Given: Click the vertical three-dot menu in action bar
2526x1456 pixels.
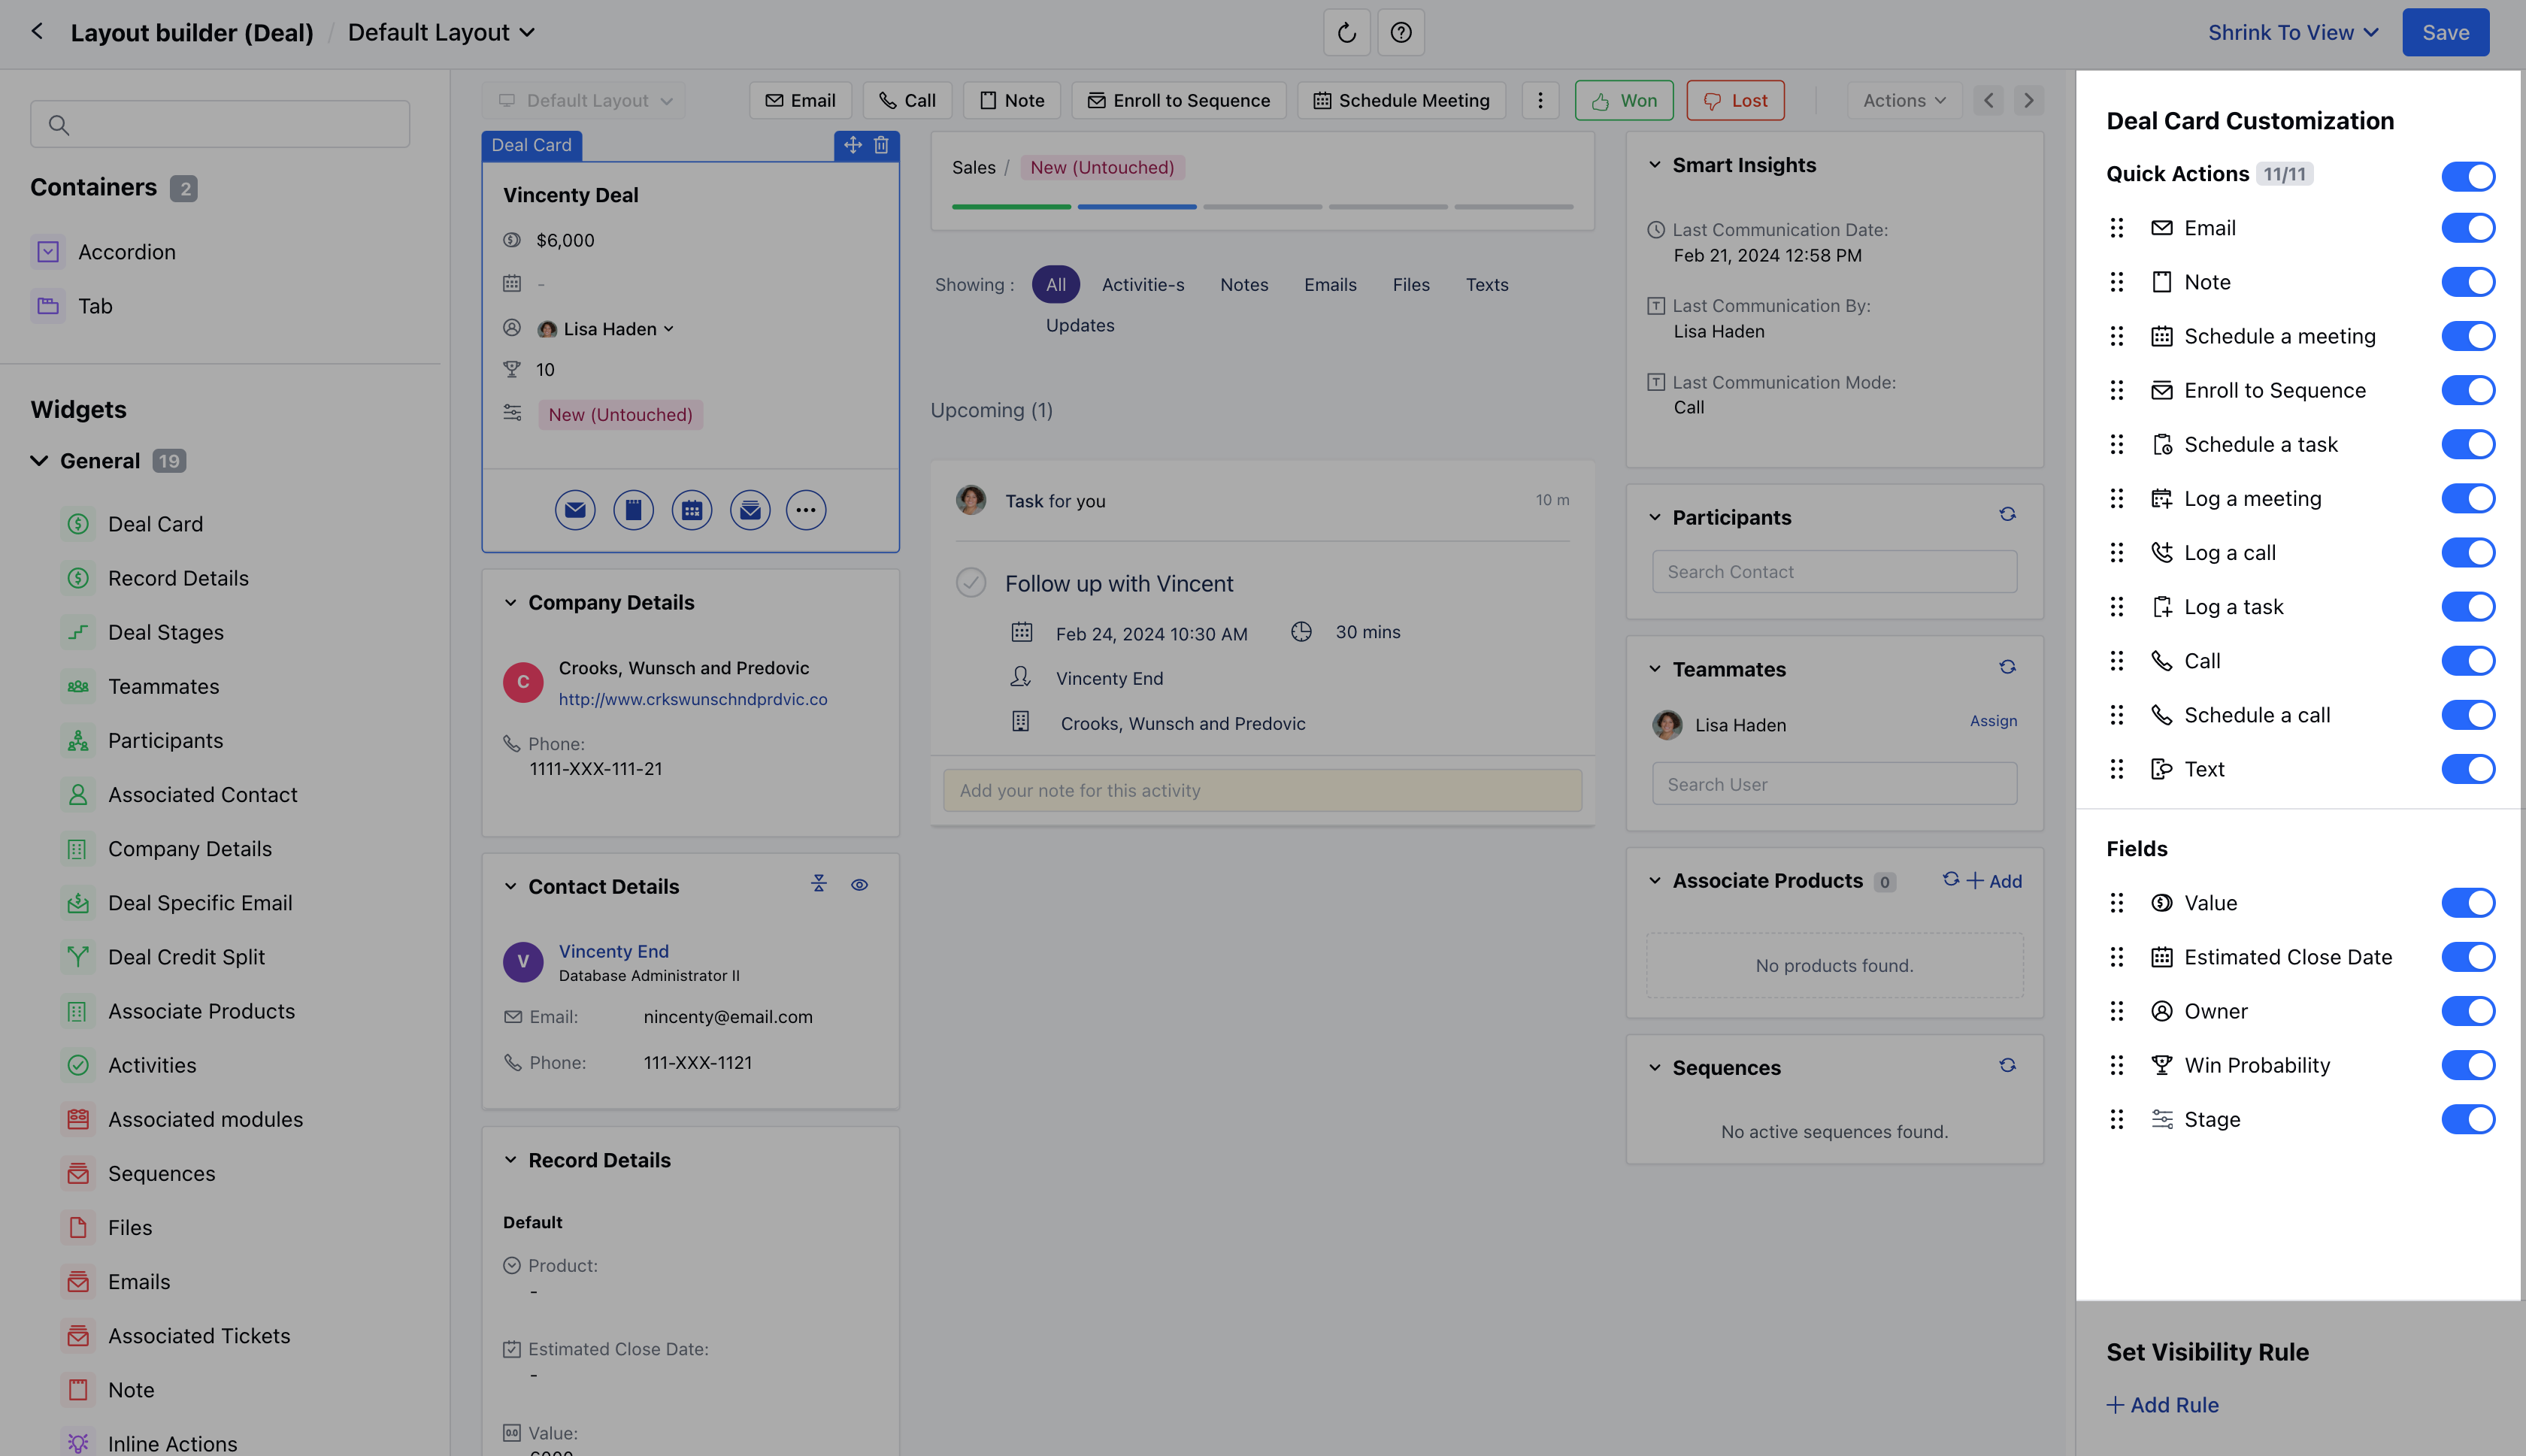Looking at the screenshot, I should 1540,100.
